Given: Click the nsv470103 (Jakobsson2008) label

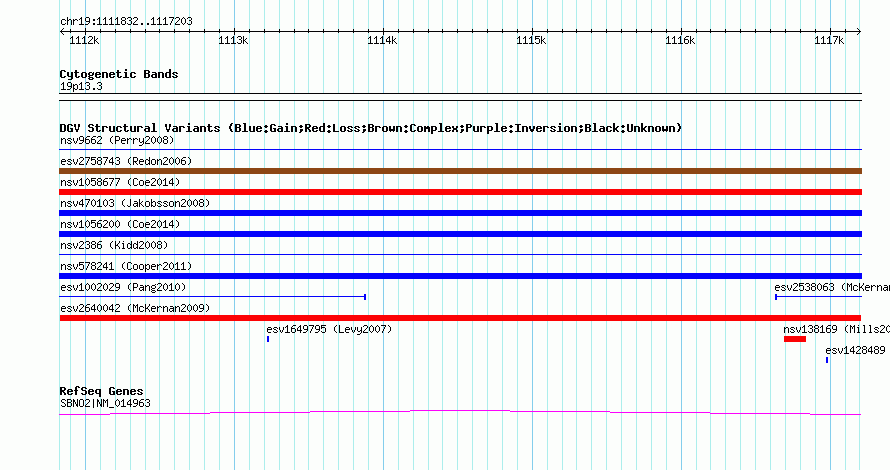Looking at the screenshot, I should tap(135, 203).
